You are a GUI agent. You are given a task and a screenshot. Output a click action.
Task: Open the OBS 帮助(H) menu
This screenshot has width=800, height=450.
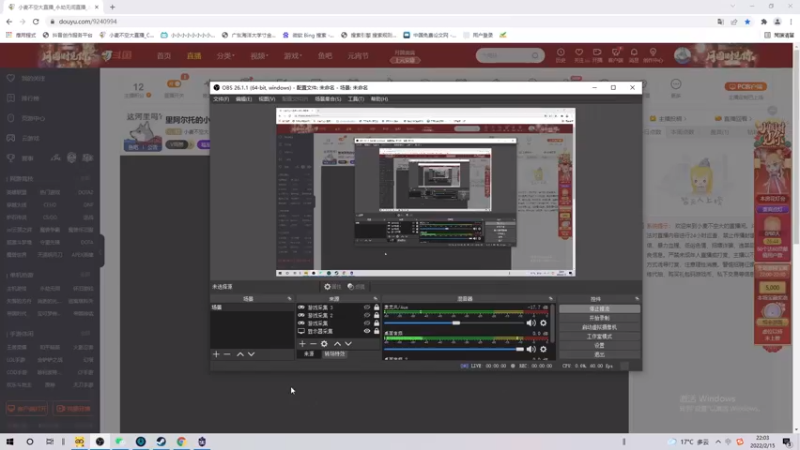coord(379,99)
